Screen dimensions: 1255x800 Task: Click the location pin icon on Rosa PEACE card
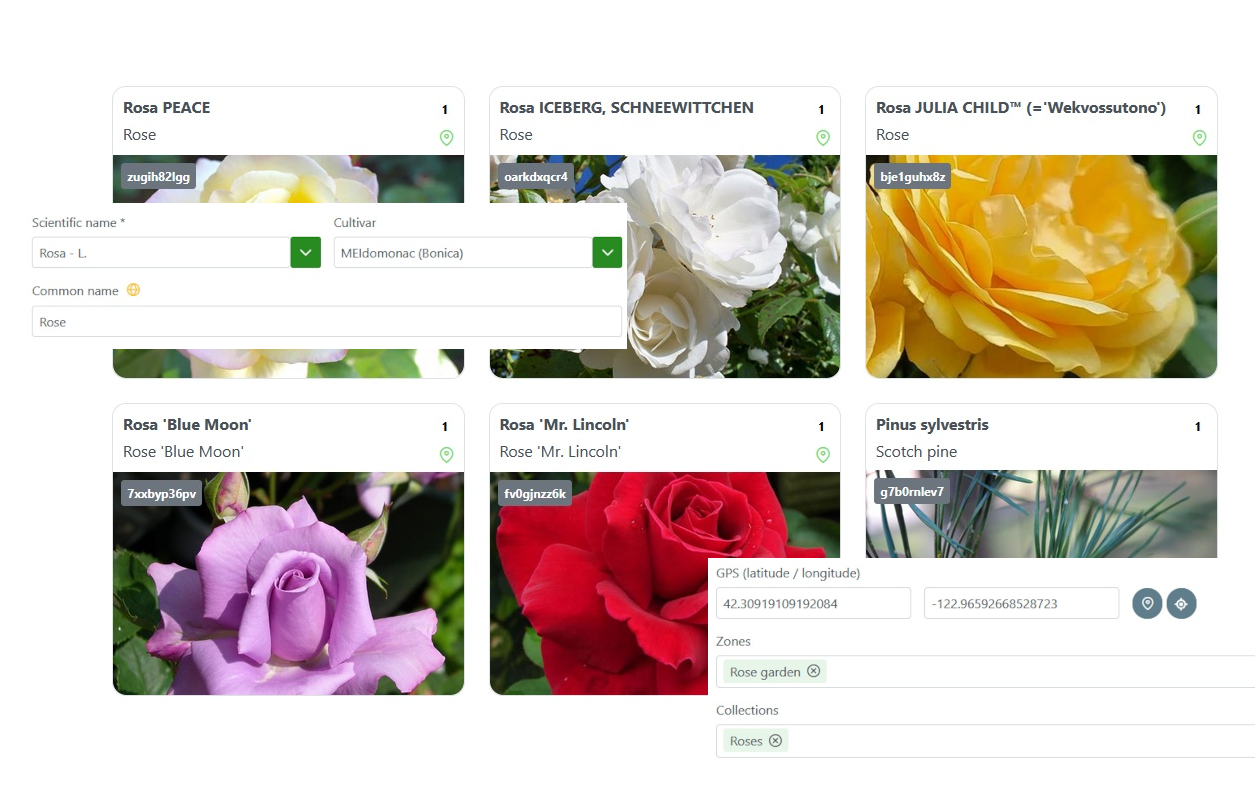click(x=446, y=138)
